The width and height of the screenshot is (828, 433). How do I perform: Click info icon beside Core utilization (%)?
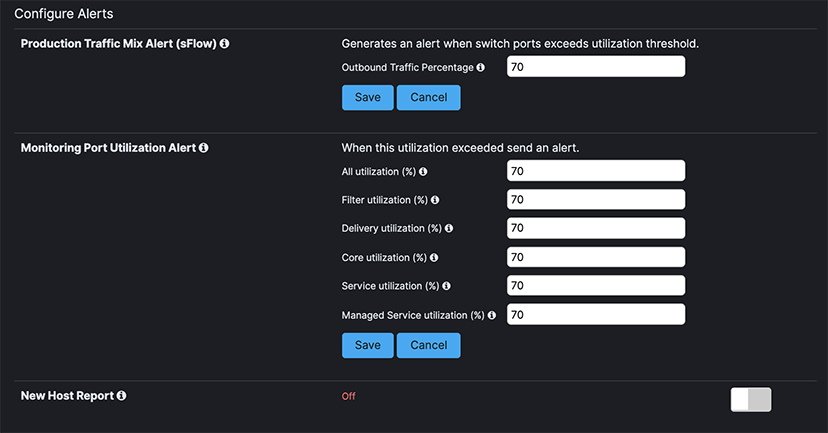click(x=434, y=258)
